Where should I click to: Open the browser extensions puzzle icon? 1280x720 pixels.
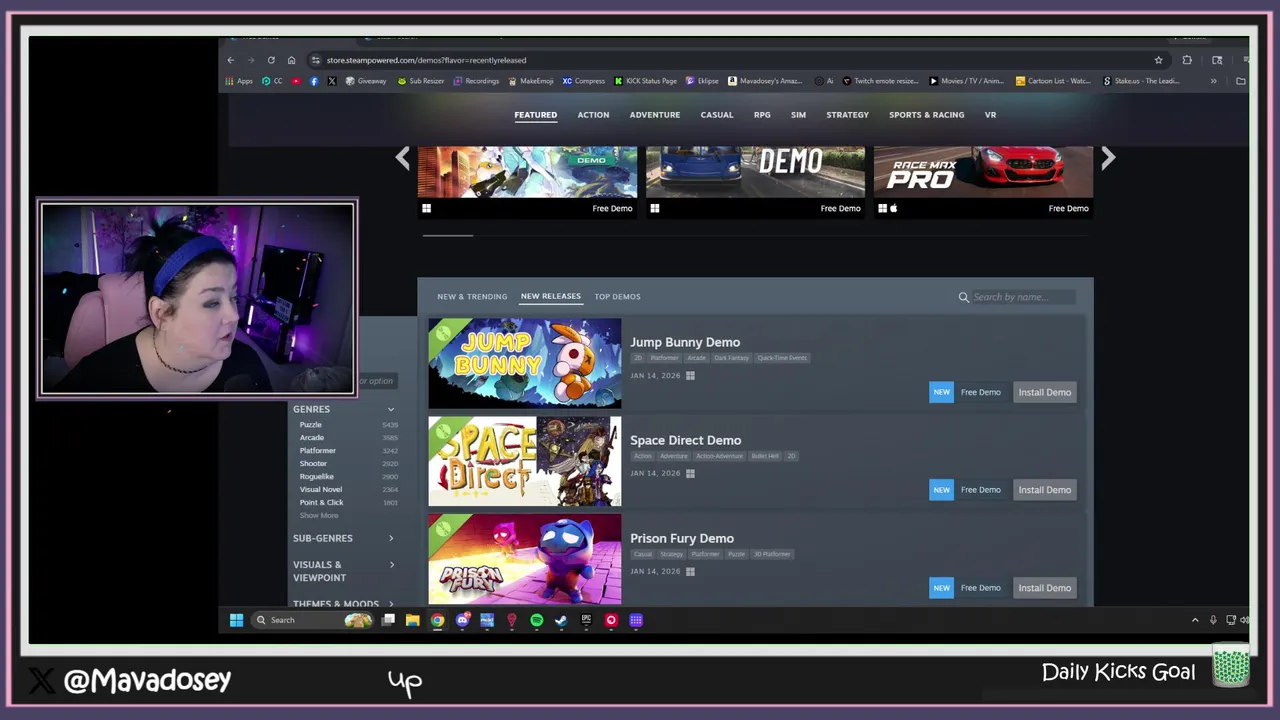[x=1187, y=60]
